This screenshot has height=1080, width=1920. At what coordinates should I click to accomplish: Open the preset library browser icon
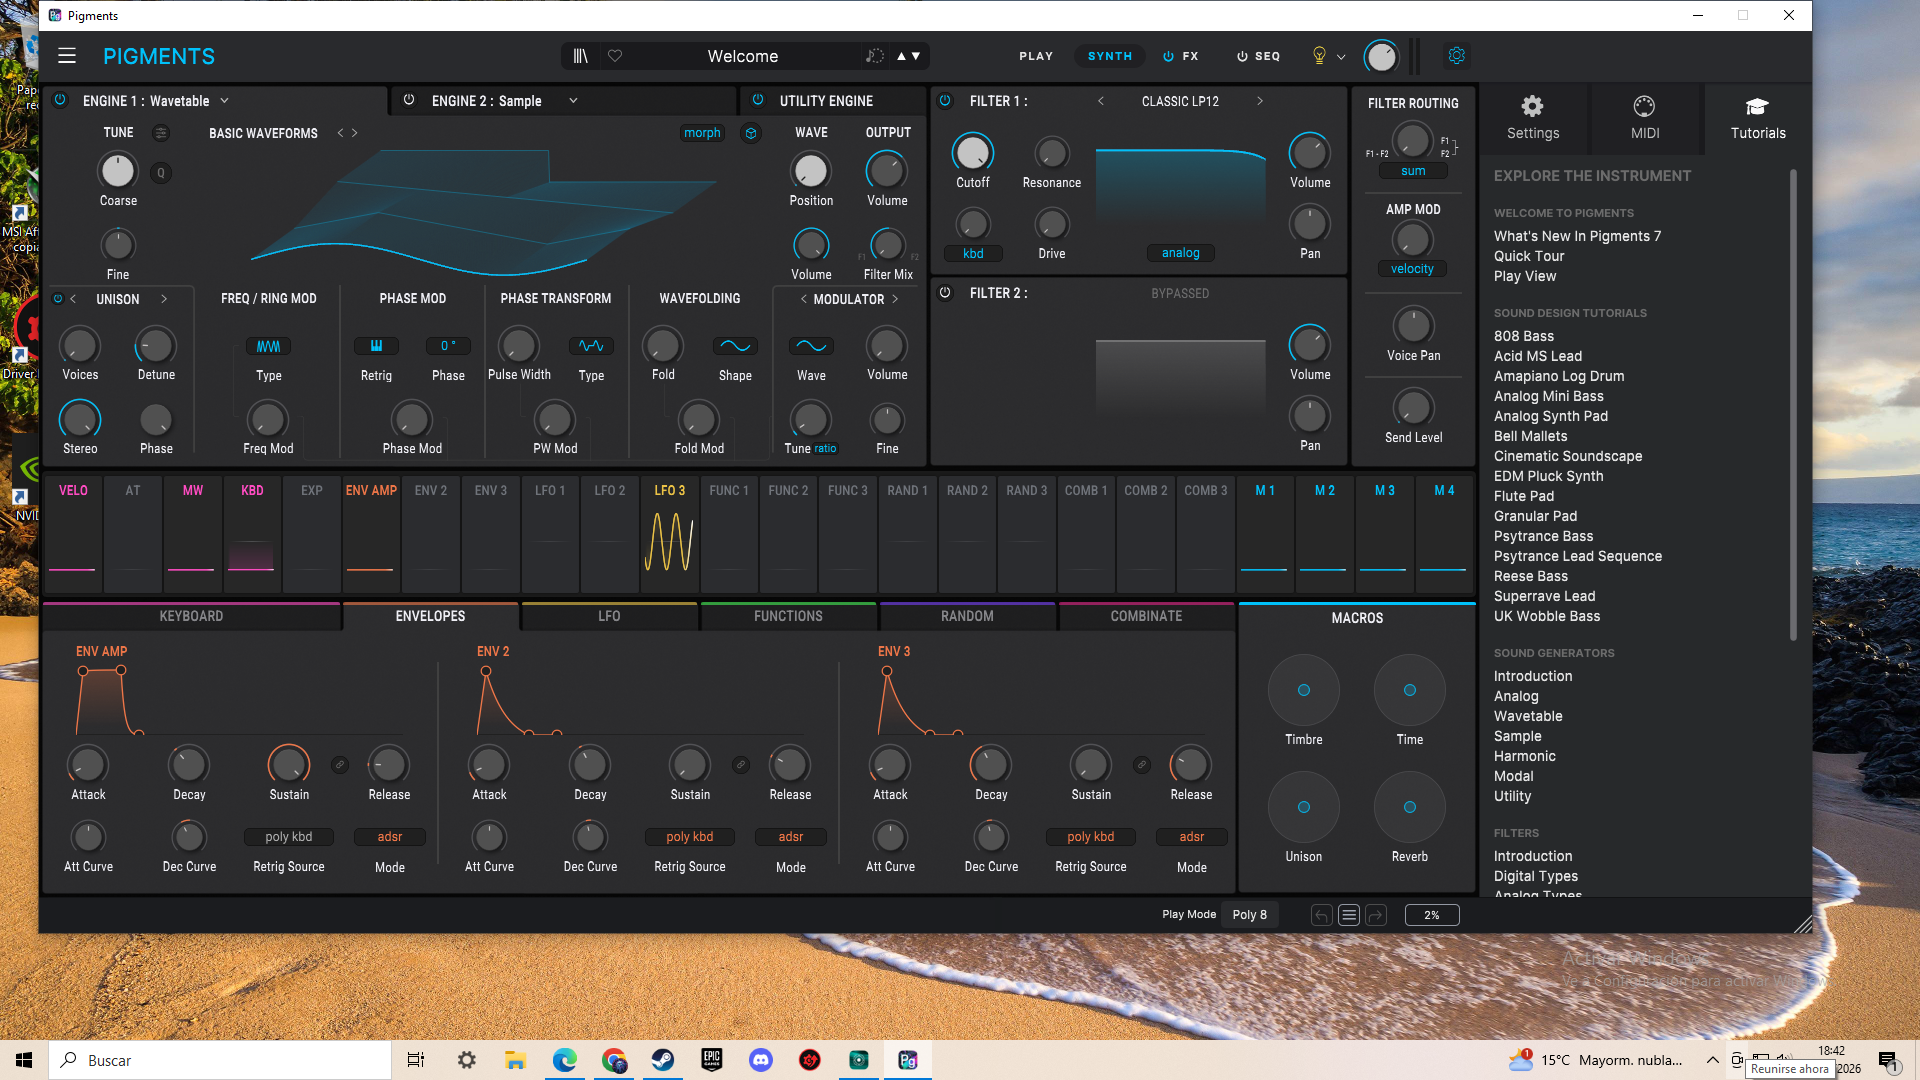point(580,56)
